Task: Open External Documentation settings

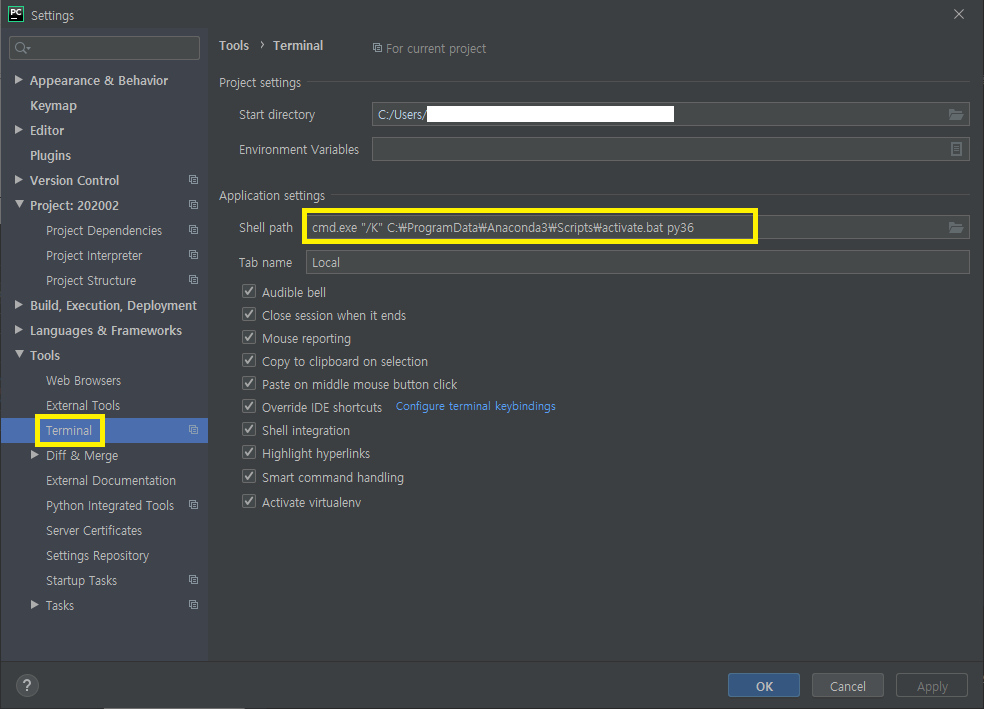Action: point(110,481)
